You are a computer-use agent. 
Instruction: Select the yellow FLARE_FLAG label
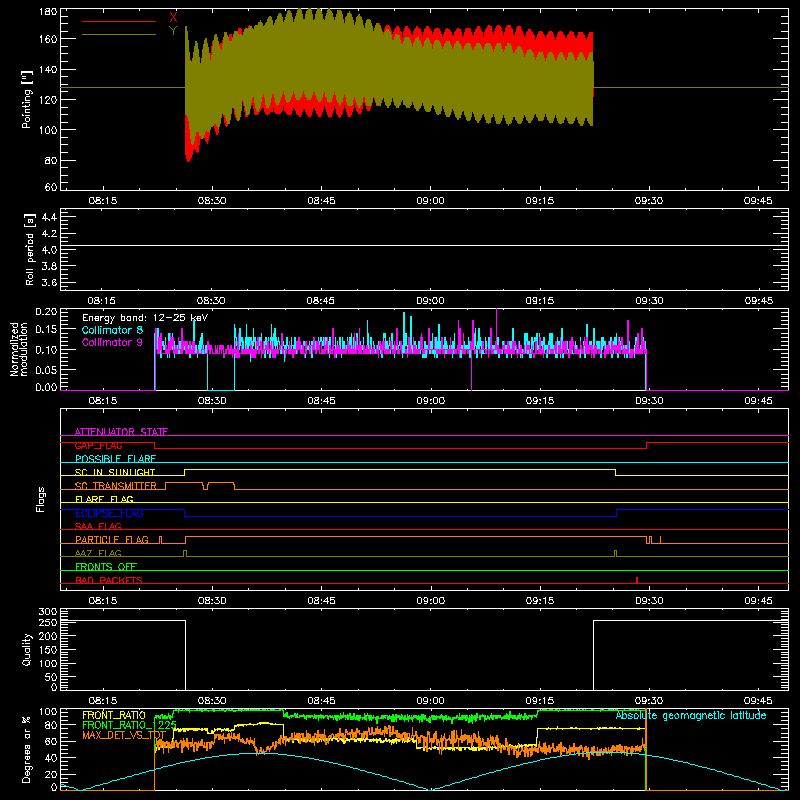pos(104,499)
